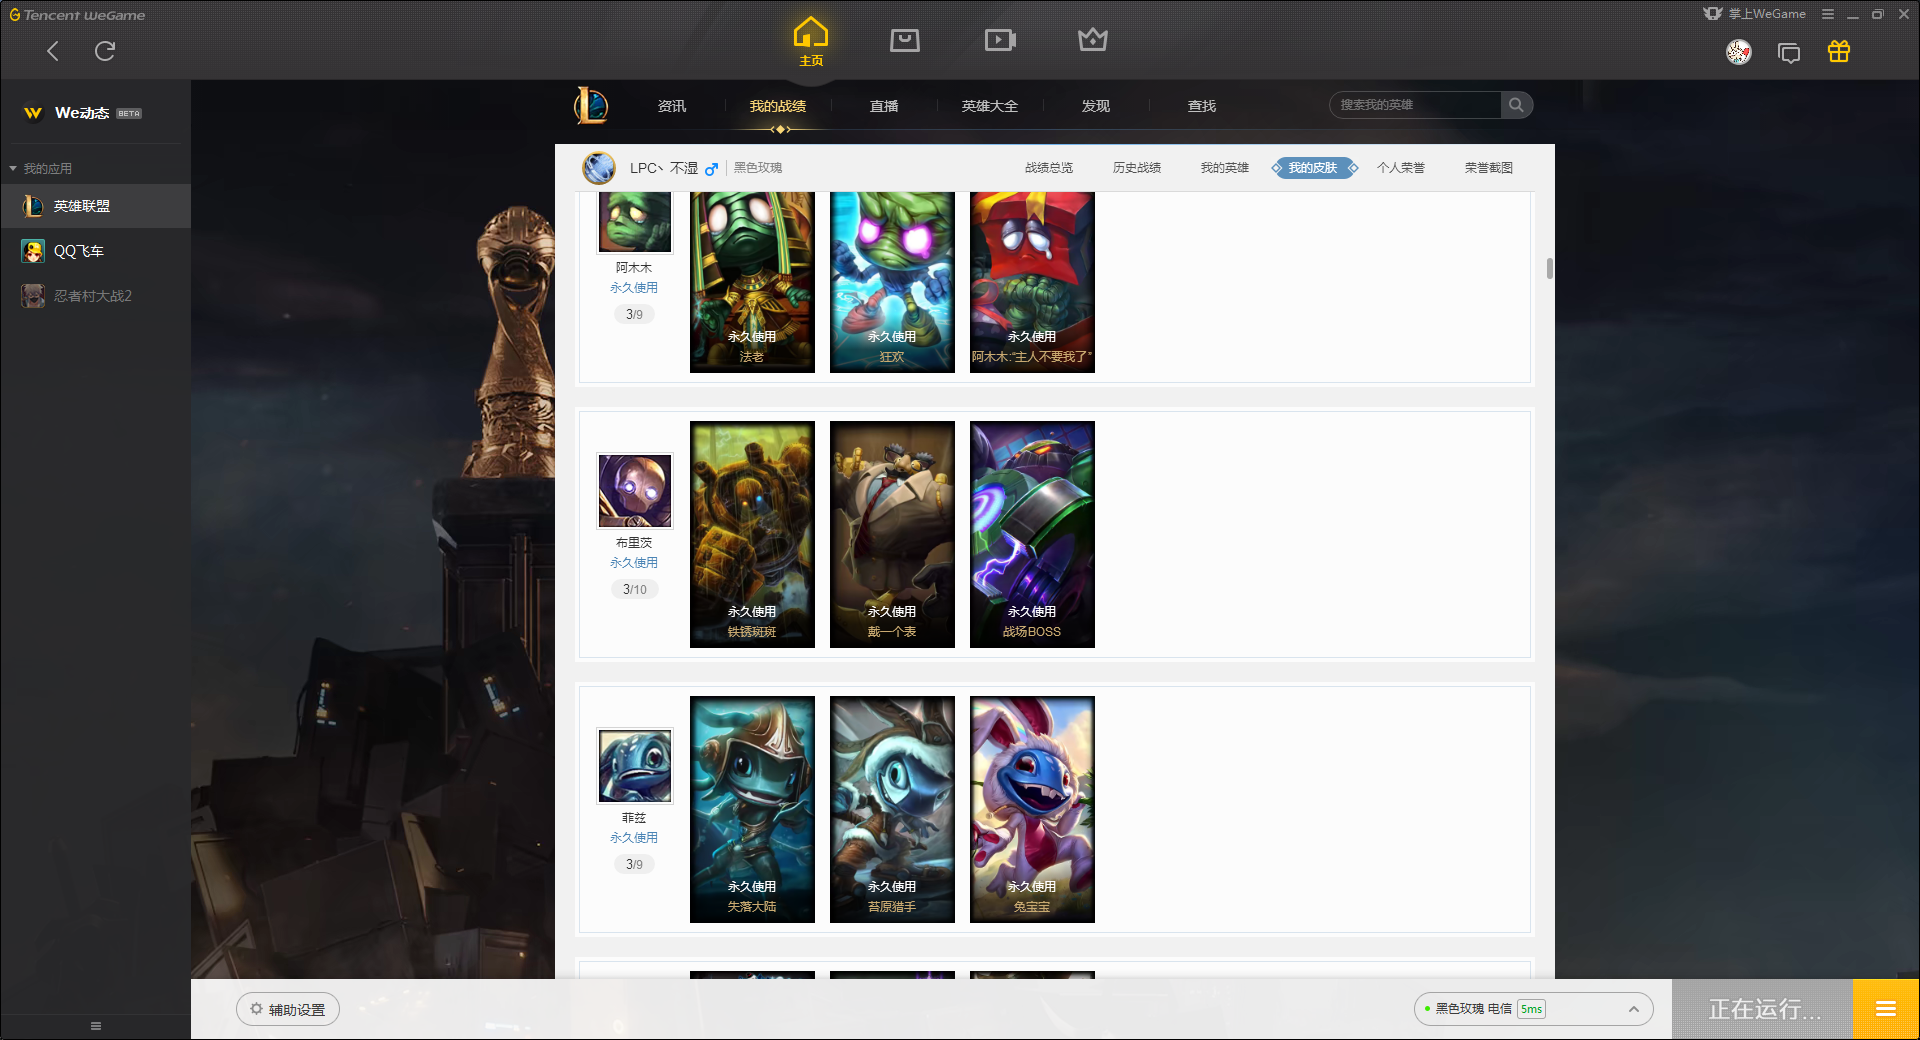Open the 铁锈斑斑 skin card
The image size is (1920, 1040).
752,534
